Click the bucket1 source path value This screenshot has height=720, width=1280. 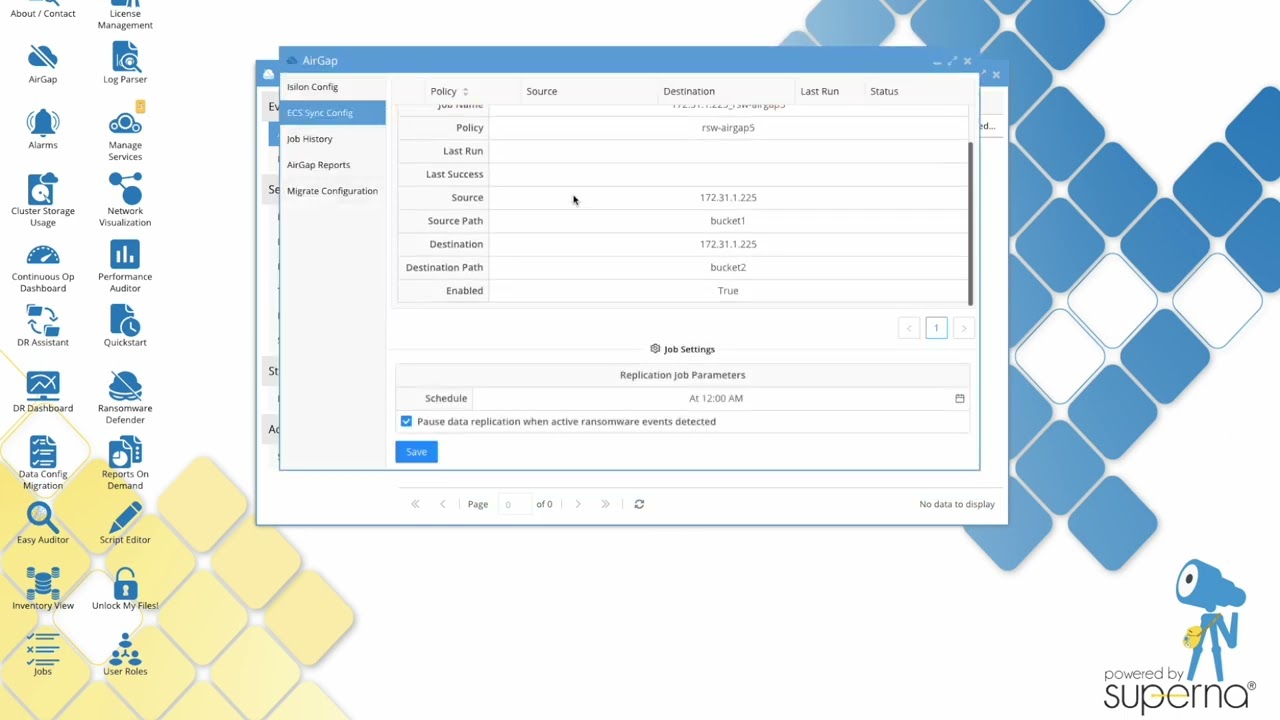[x=728, y=221]
